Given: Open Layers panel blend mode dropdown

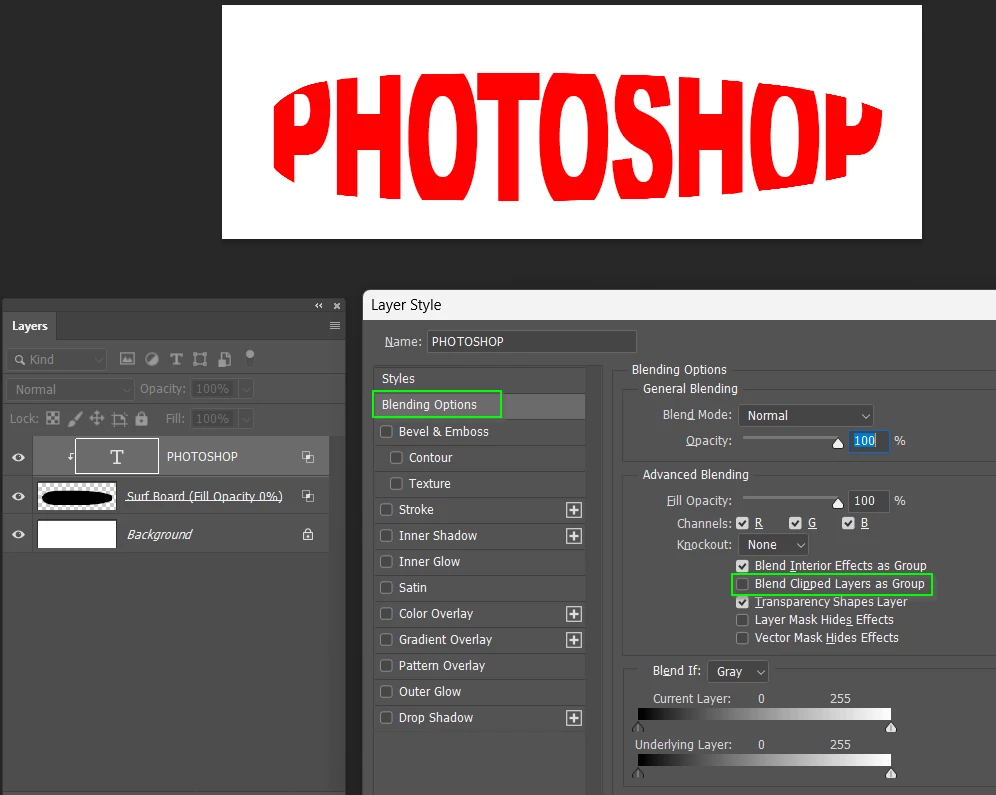Looking at the screenshot, I should 71,389.
